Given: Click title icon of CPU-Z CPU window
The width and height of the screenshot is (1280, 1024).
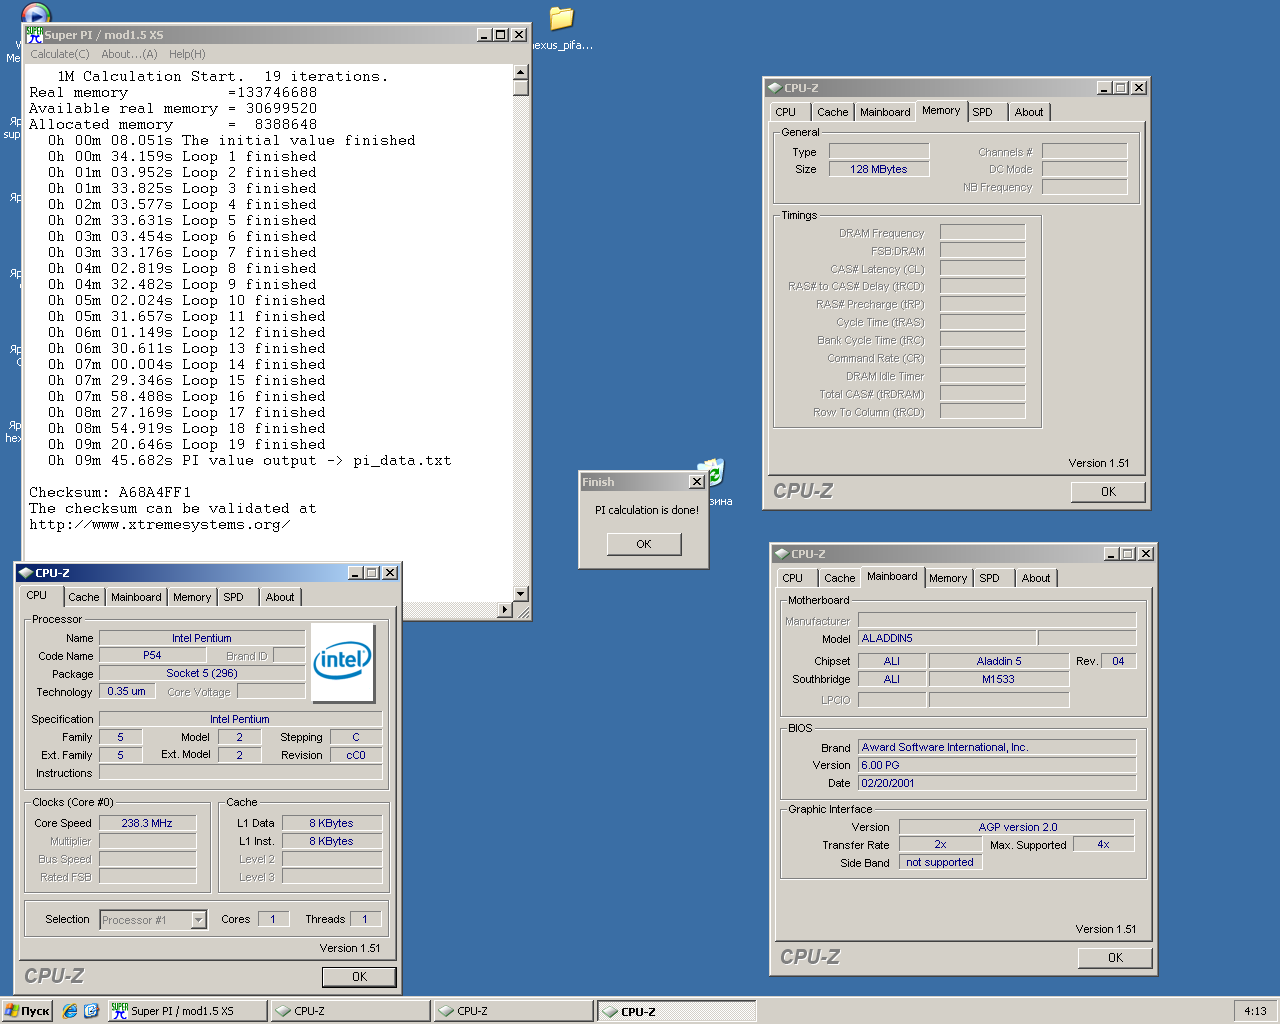Looking at the screenshot, I should (25, 573).
